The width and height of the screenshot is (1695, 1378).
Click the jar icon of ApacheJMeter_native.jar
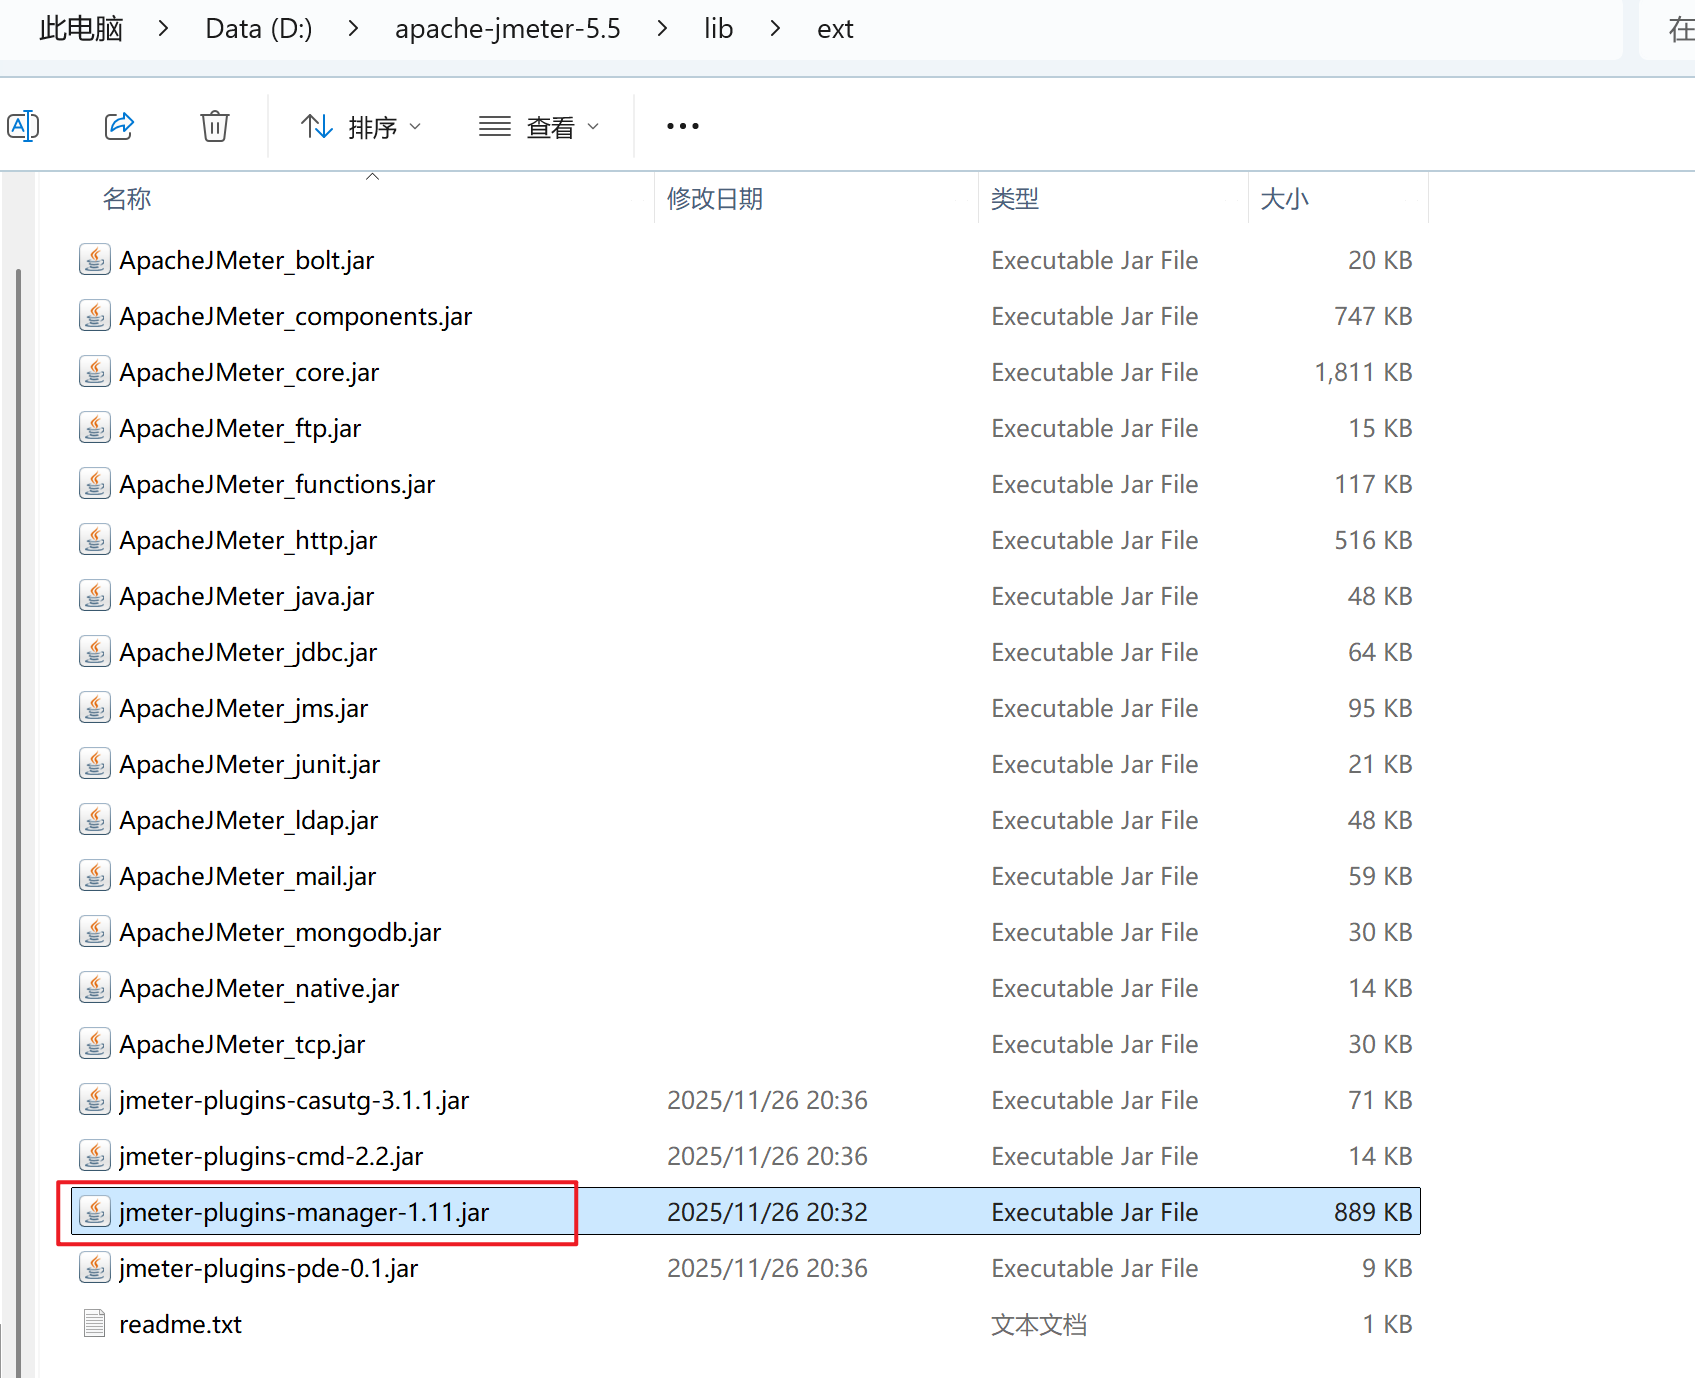point(95,988)
